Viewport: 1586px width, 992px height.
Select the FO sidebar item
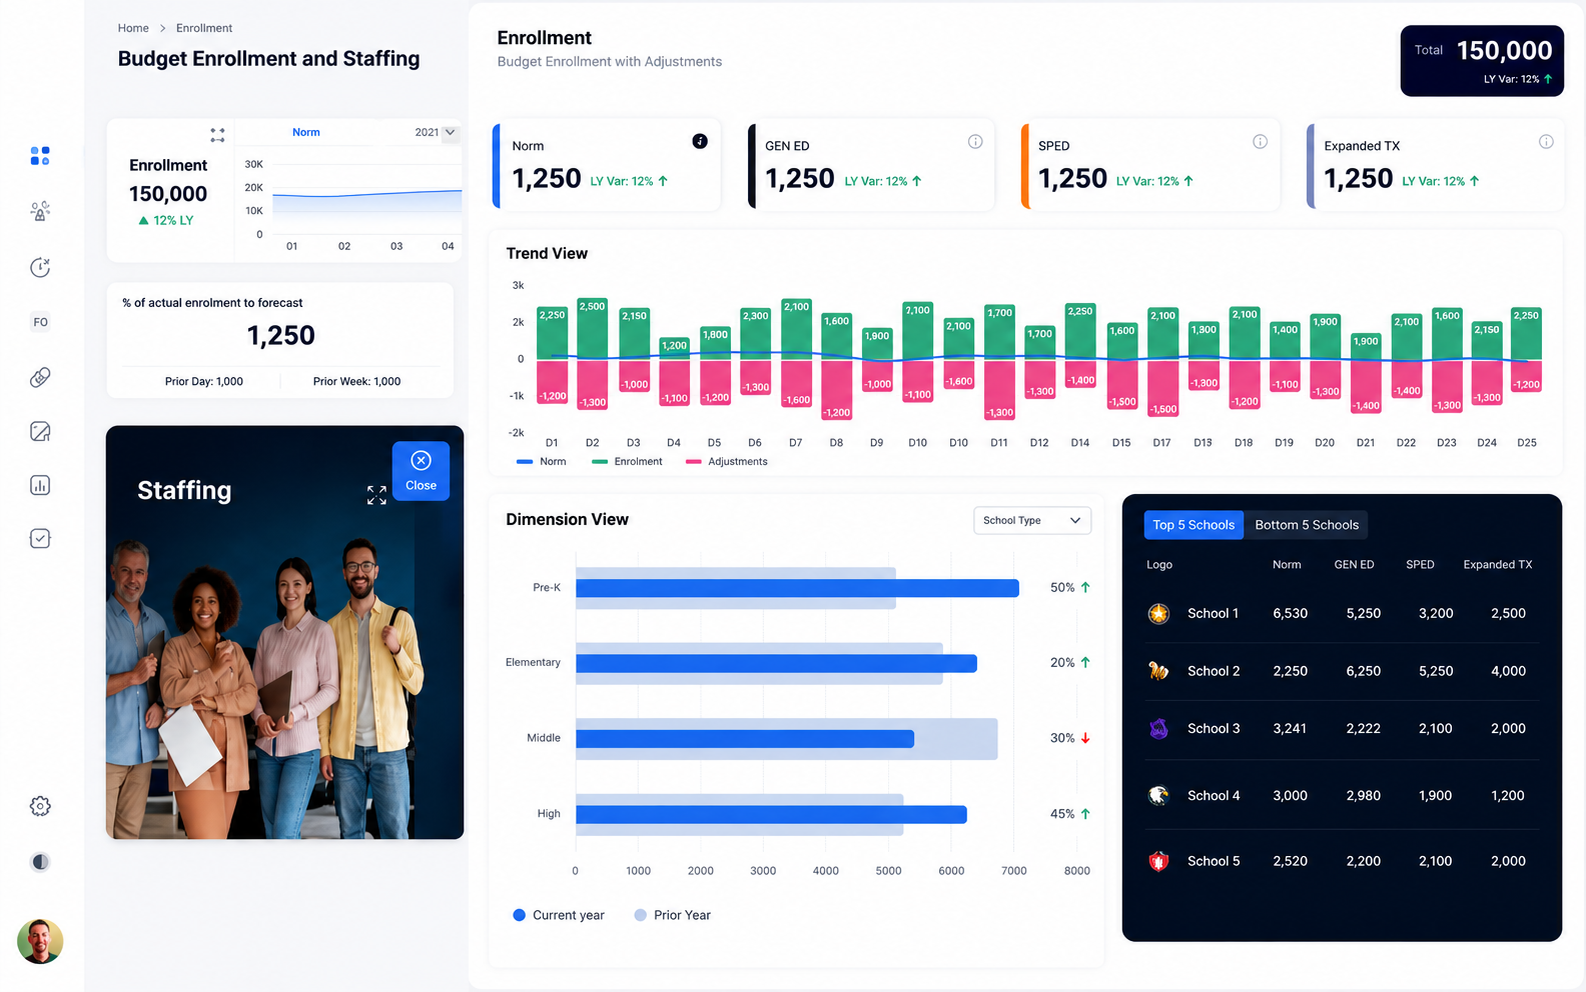(40, 322)
